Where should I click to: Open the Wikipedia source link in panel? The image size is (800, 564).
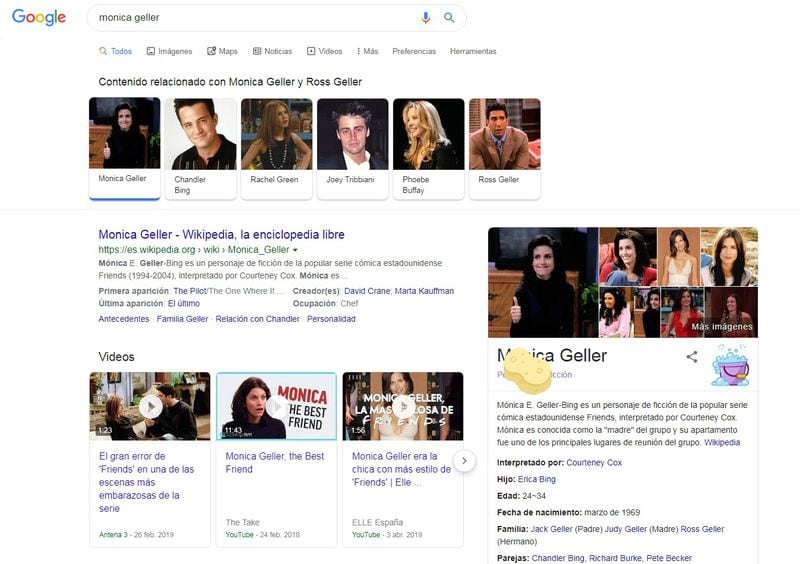[x=722, y=443]
